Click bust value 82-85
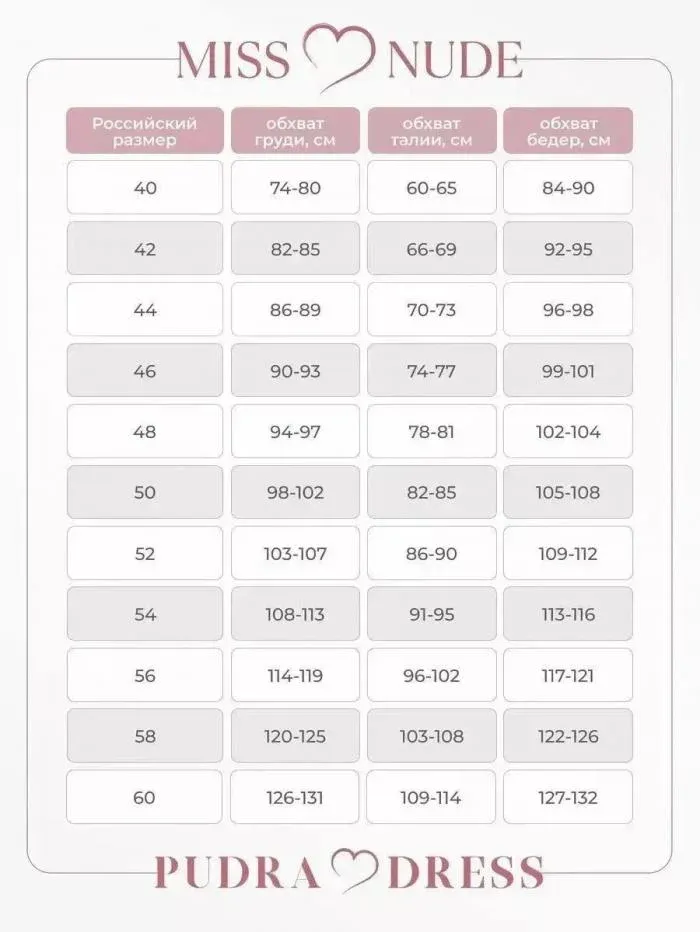 [x=295, y=248]
